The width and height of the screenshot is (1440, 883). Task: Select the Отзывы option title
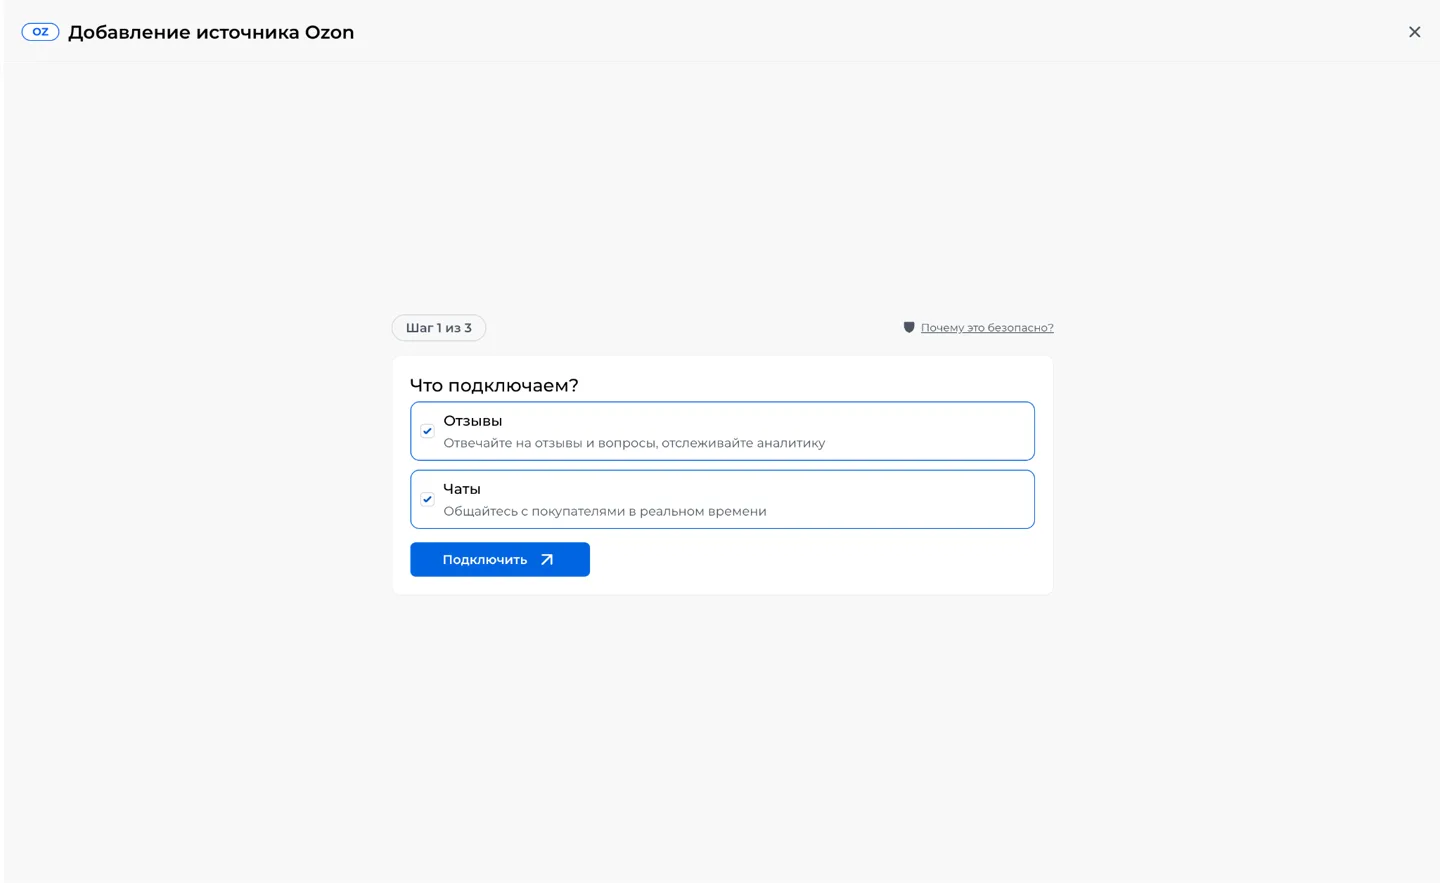tap(473, 421)
